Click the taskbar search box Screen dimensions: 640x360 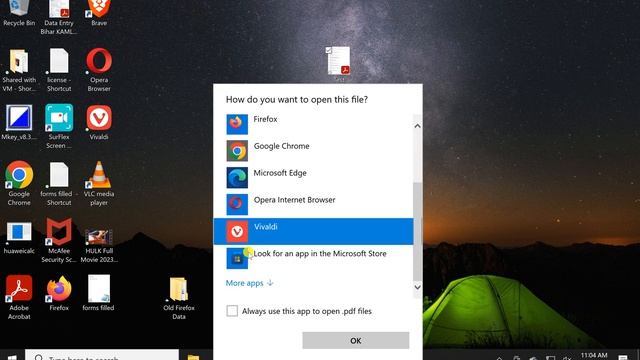pos(102,356)
